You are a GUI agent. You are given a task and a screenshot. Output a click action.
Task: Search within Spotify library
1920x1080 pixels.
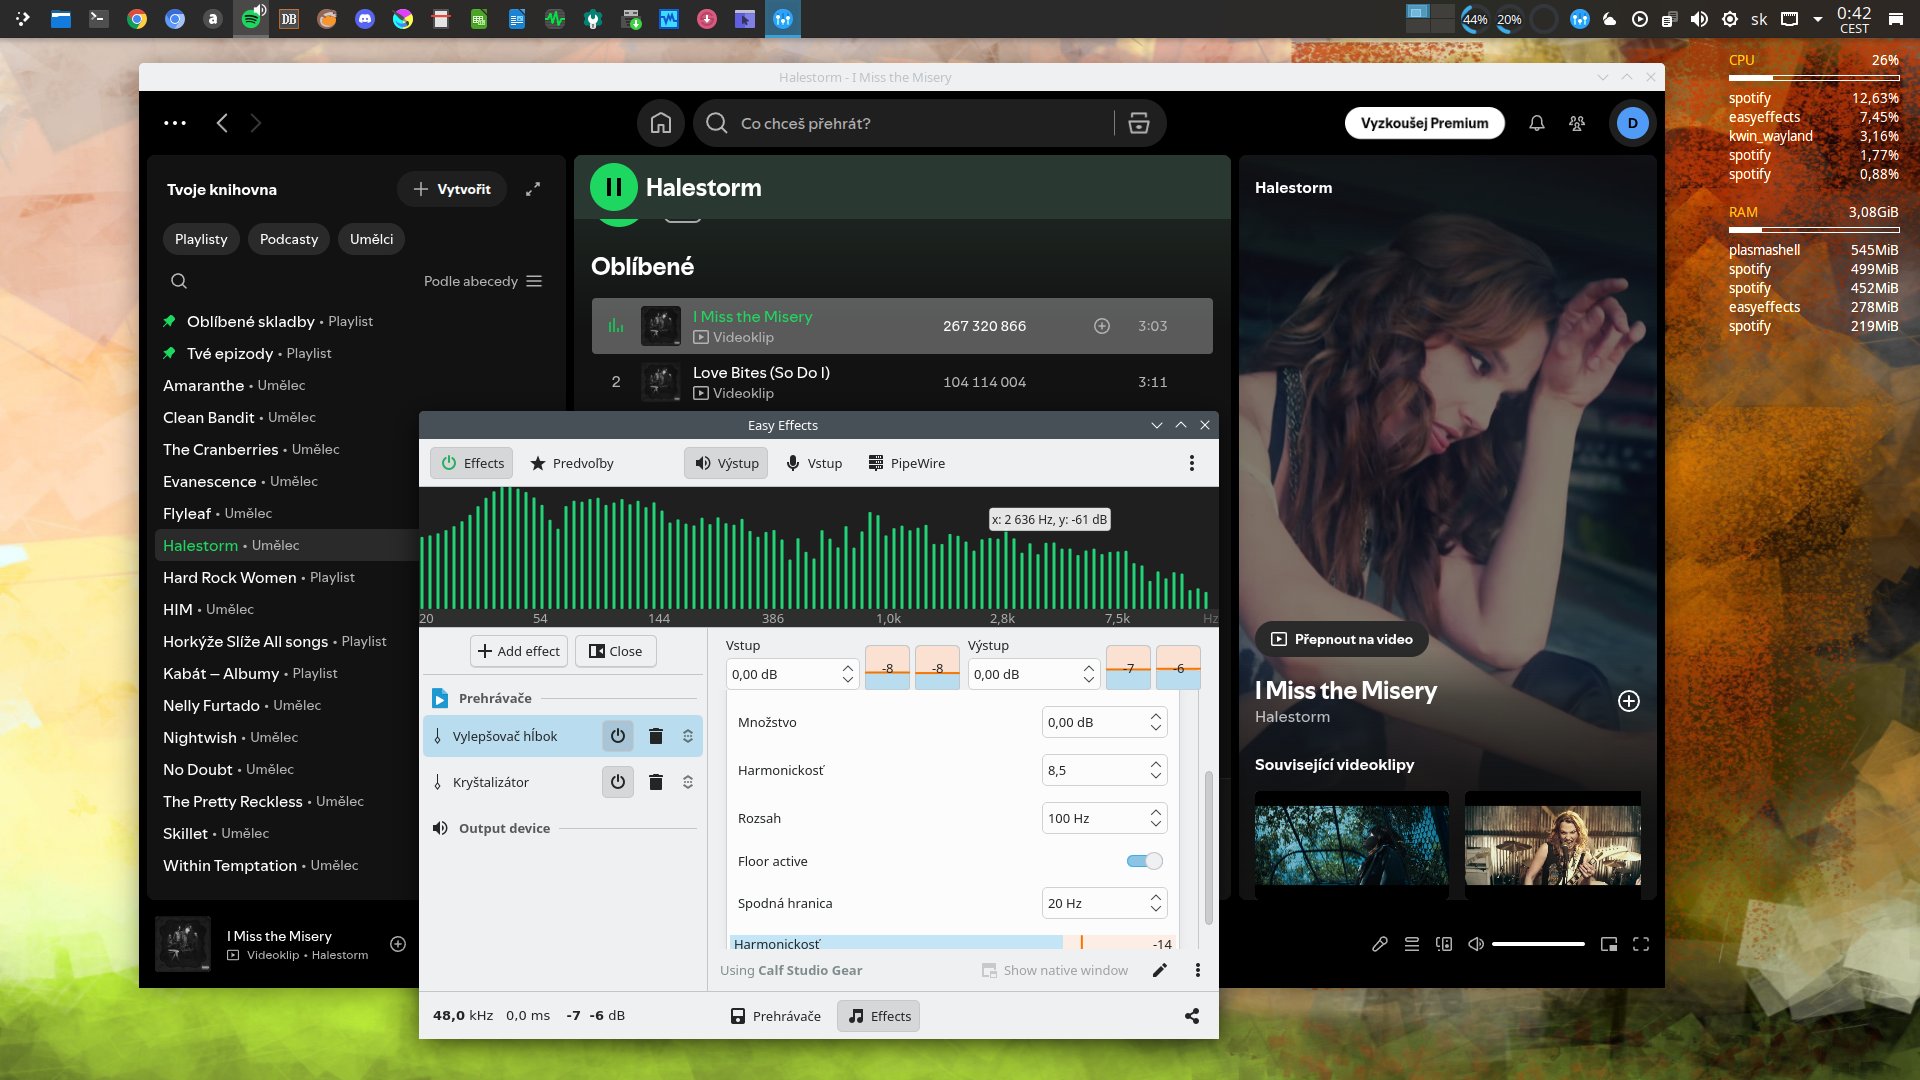pos(179,281)
